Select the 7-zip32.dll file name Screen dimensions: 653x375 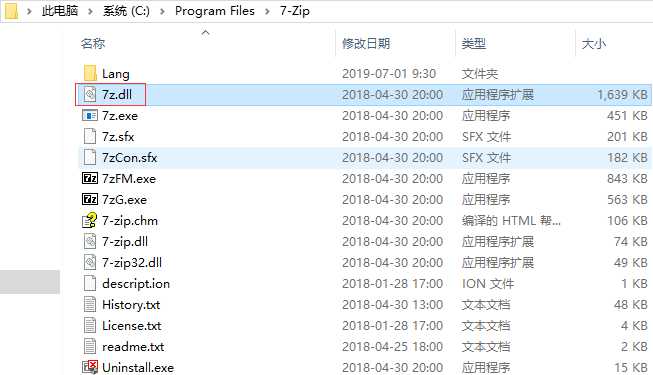pyautogui.click(x=132, y=262)
